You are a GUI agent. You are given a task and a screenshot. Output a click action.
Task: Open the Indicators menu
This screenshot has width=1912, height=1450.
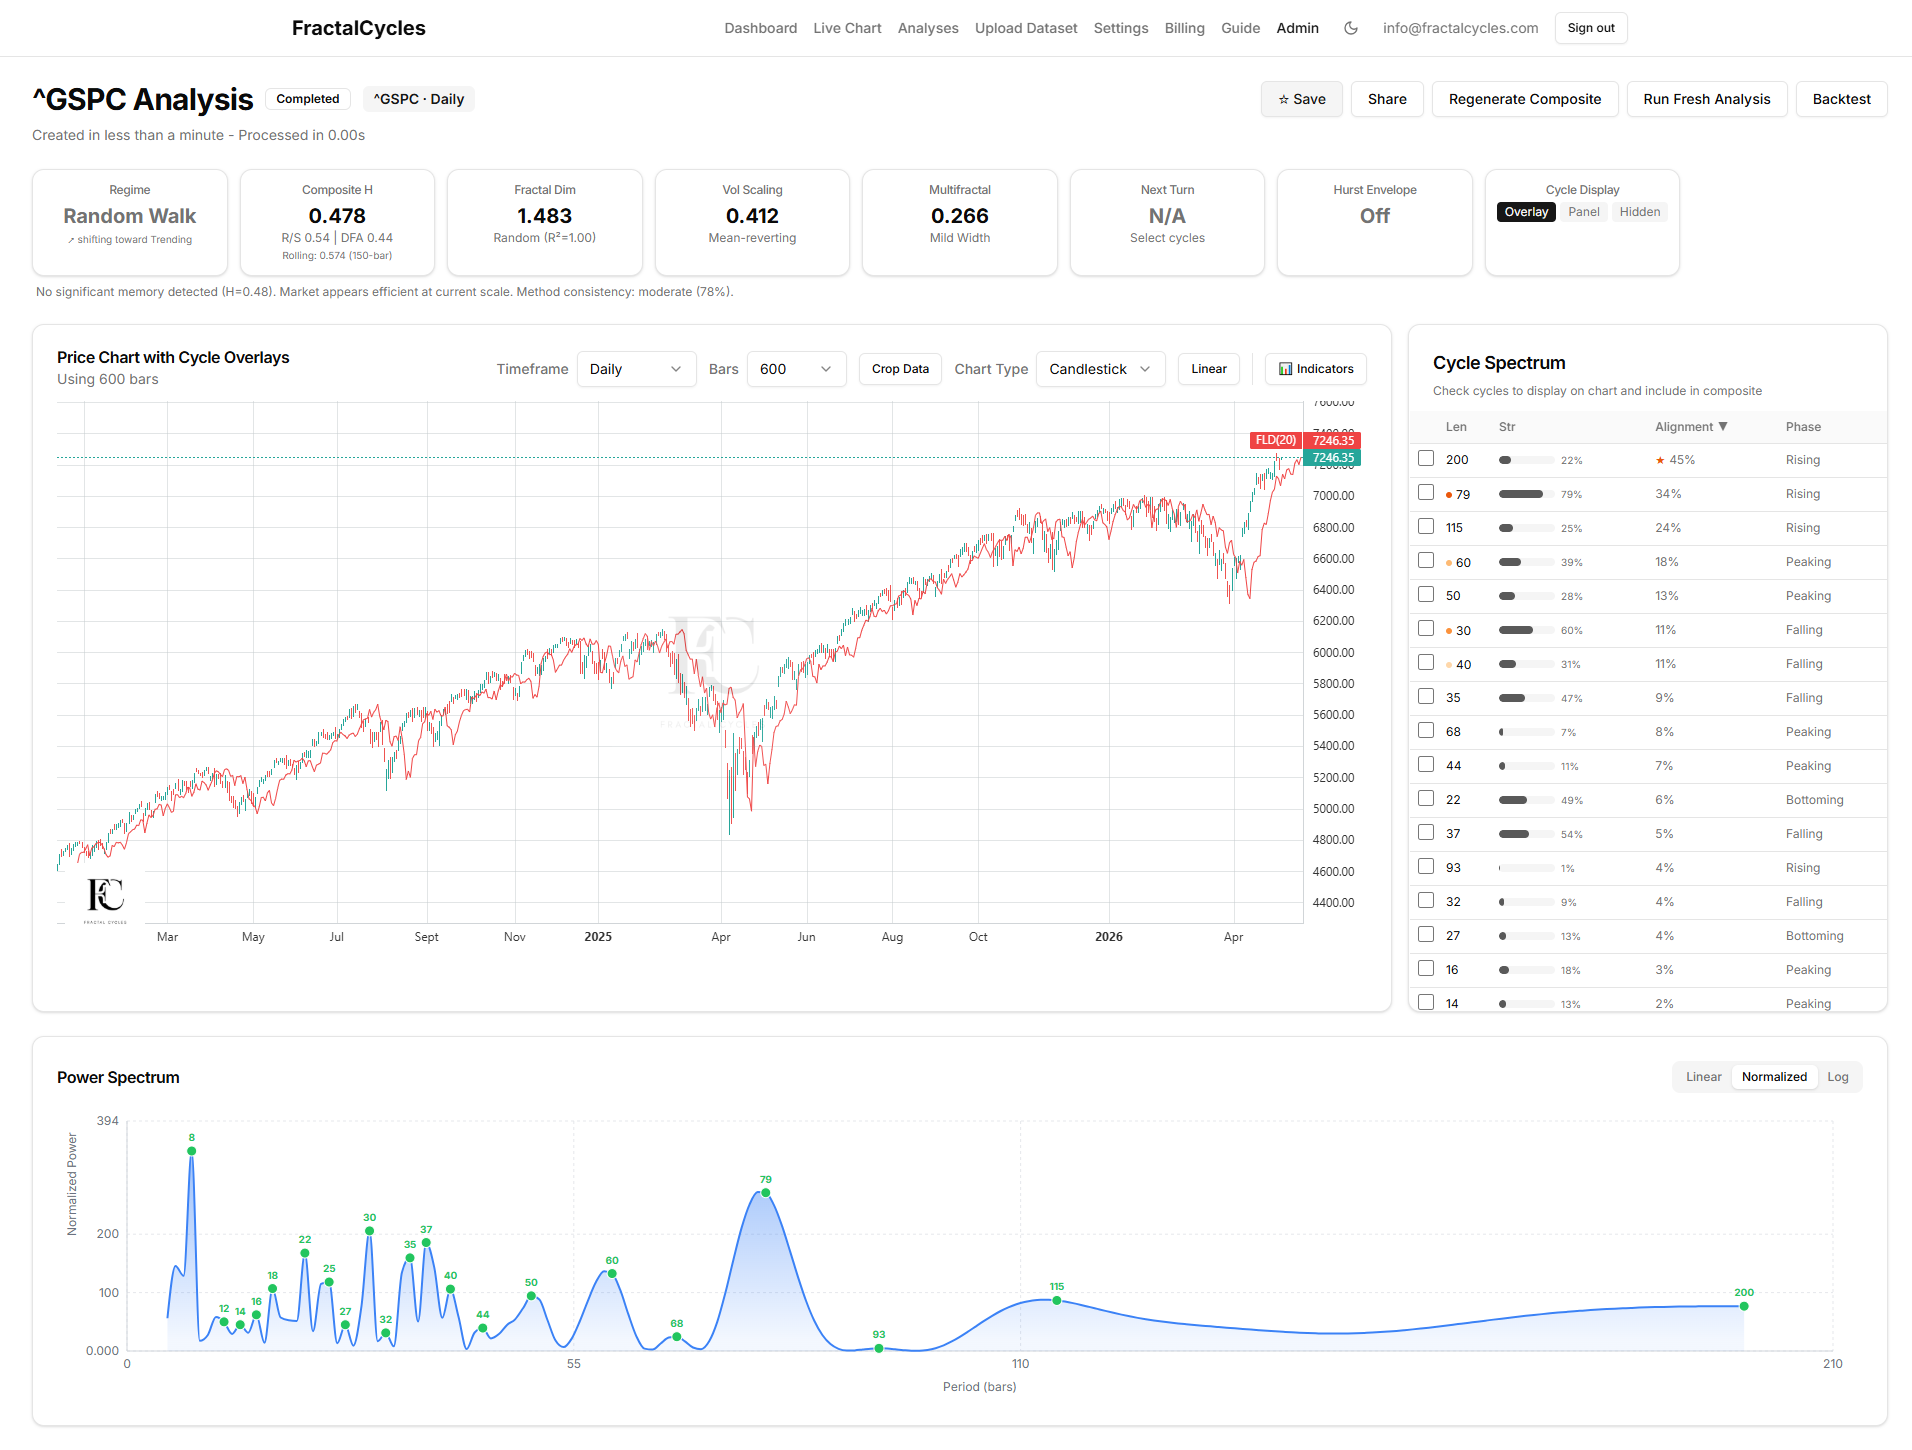pos(1315,369)
